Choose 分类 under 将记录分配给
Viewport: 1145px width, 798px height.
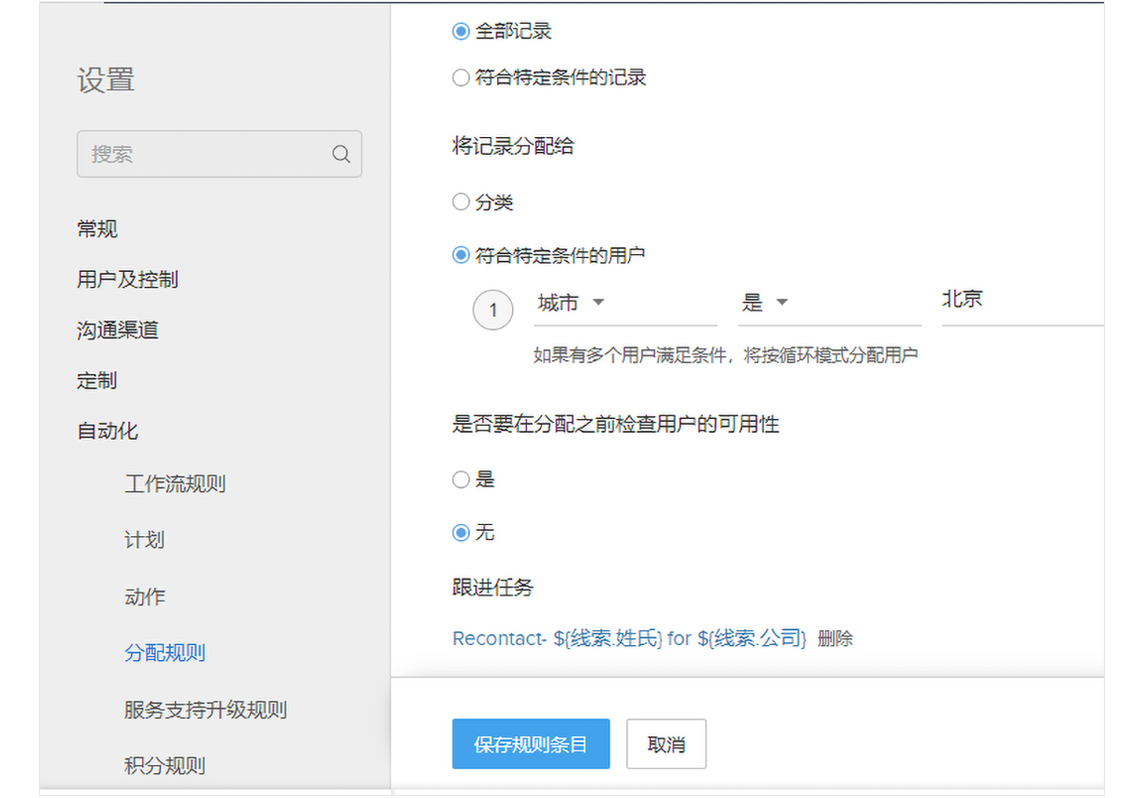coord(461,203)
